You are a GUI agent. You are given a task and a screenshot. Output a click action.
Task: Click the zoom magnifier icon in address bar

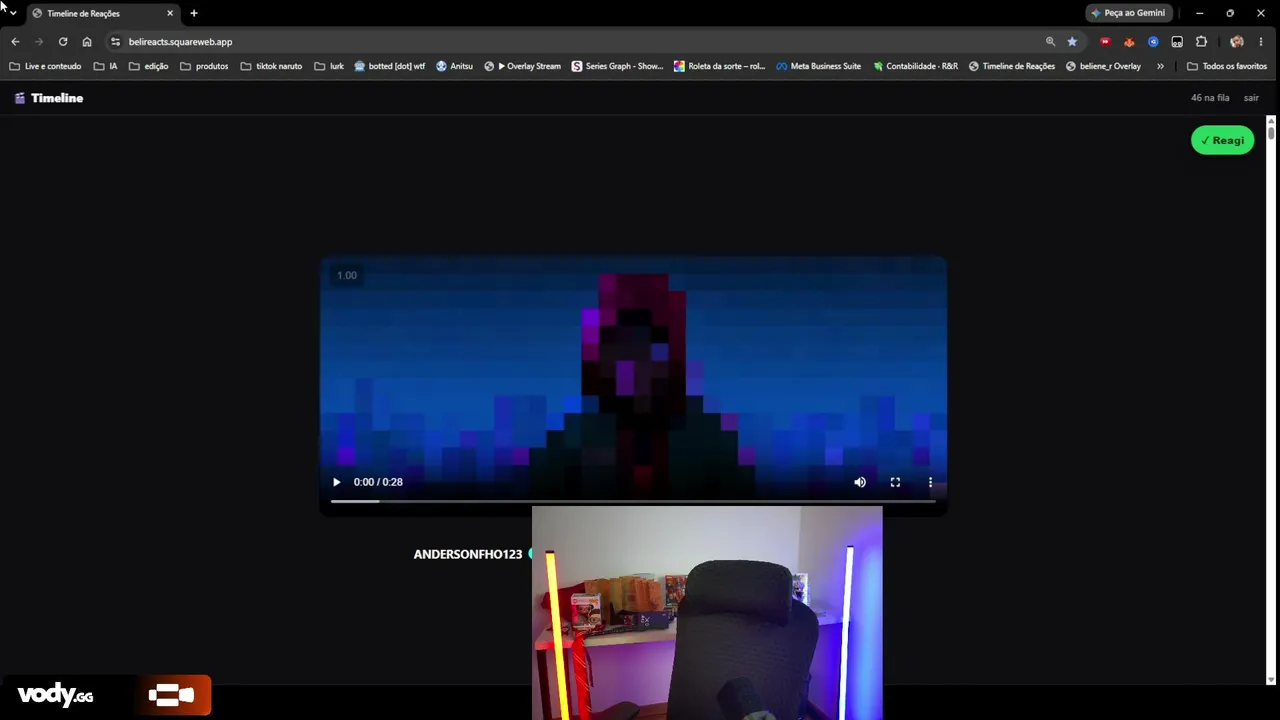point(1050,42)
